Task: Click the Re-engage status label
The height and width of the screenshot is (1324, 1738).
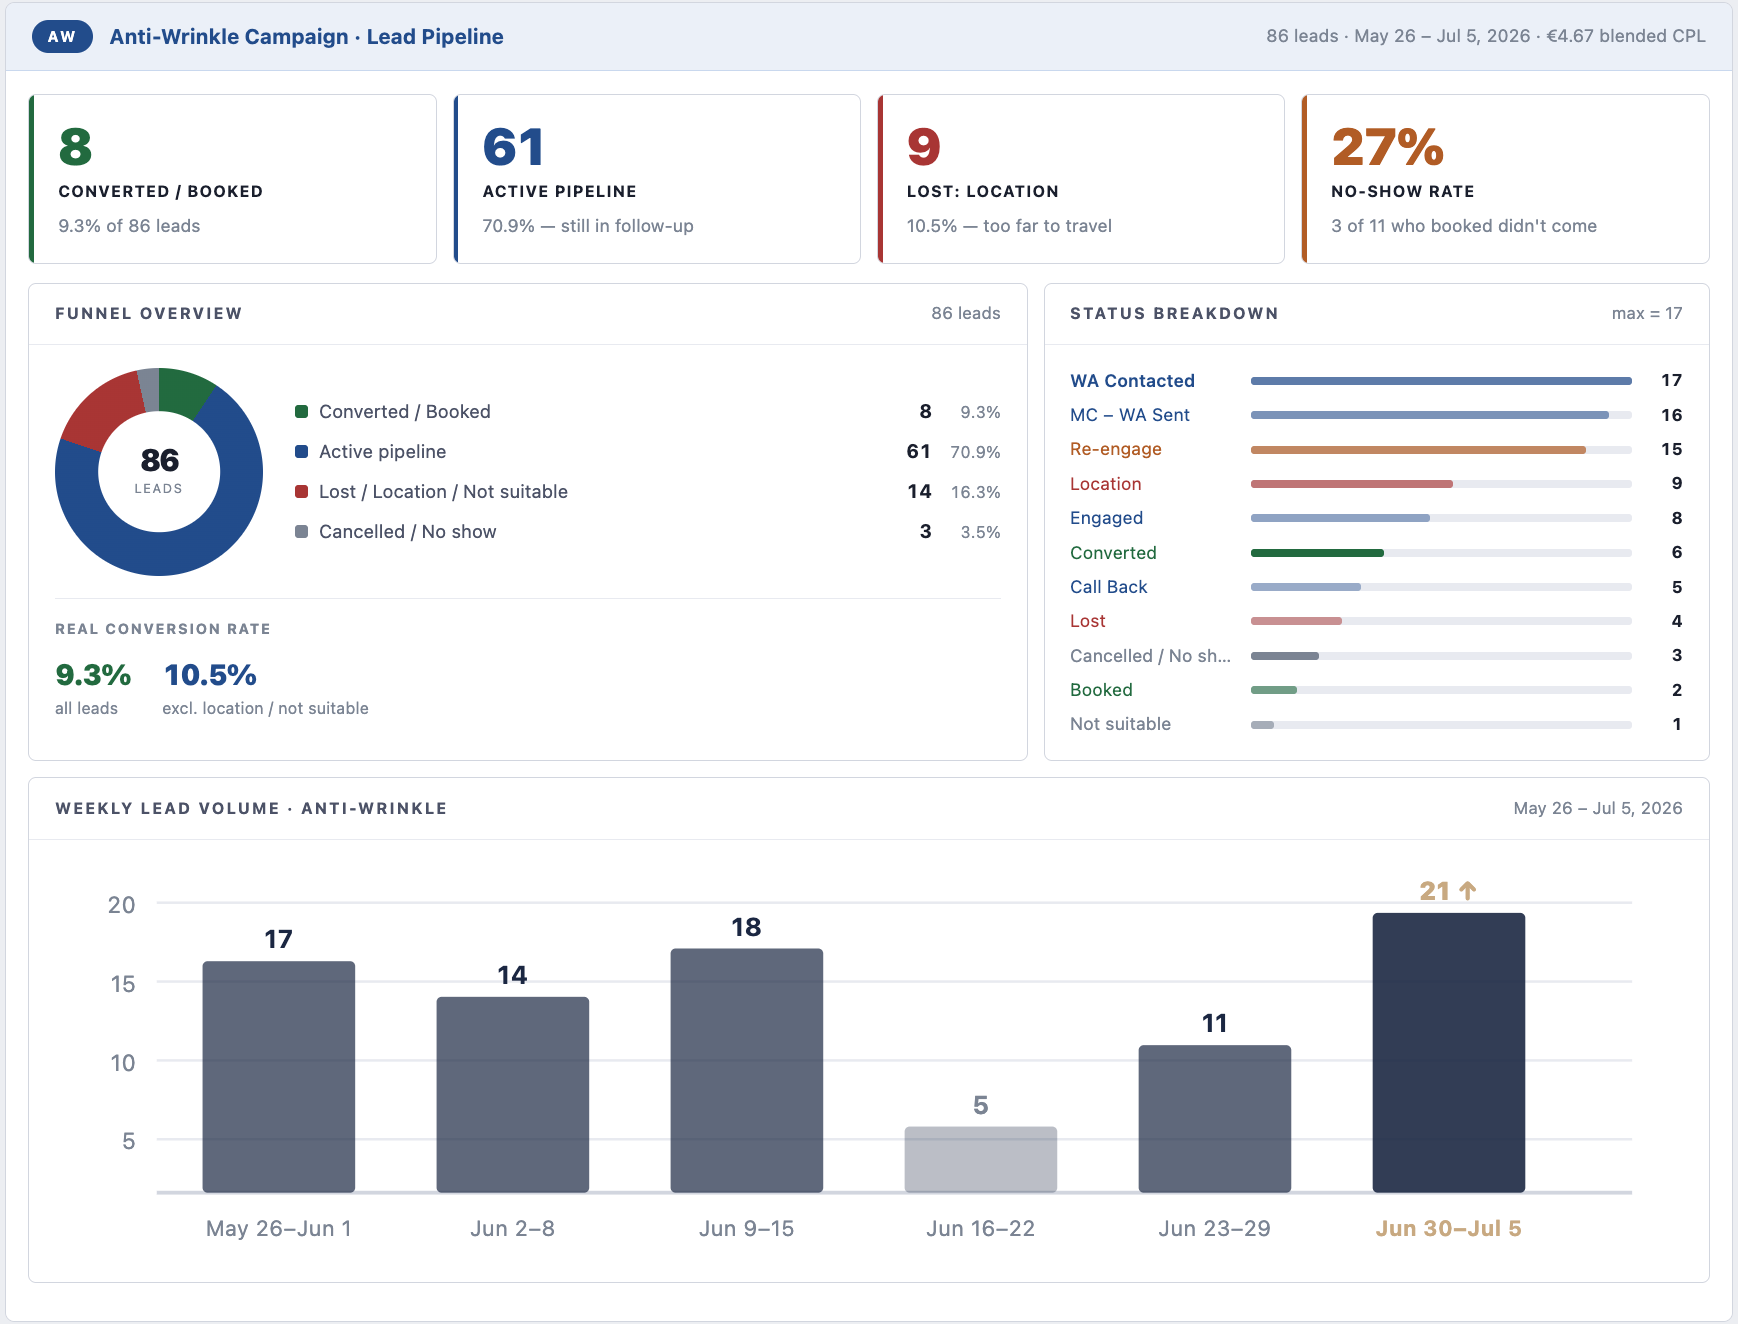Action: 1116,449
